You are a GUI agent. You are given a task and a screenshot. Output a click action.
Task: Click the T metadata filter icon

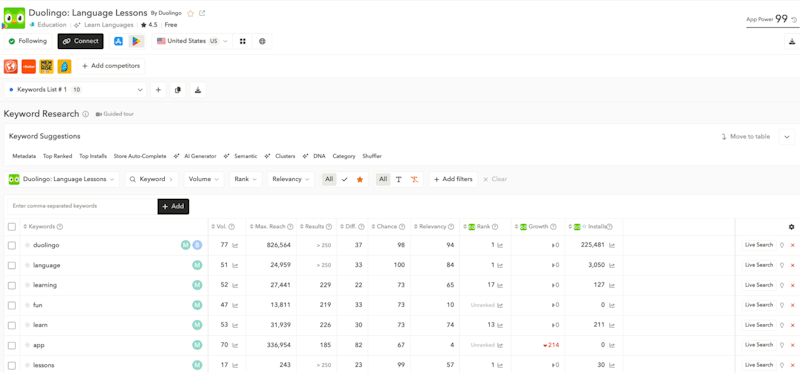(x=399, y=179)
